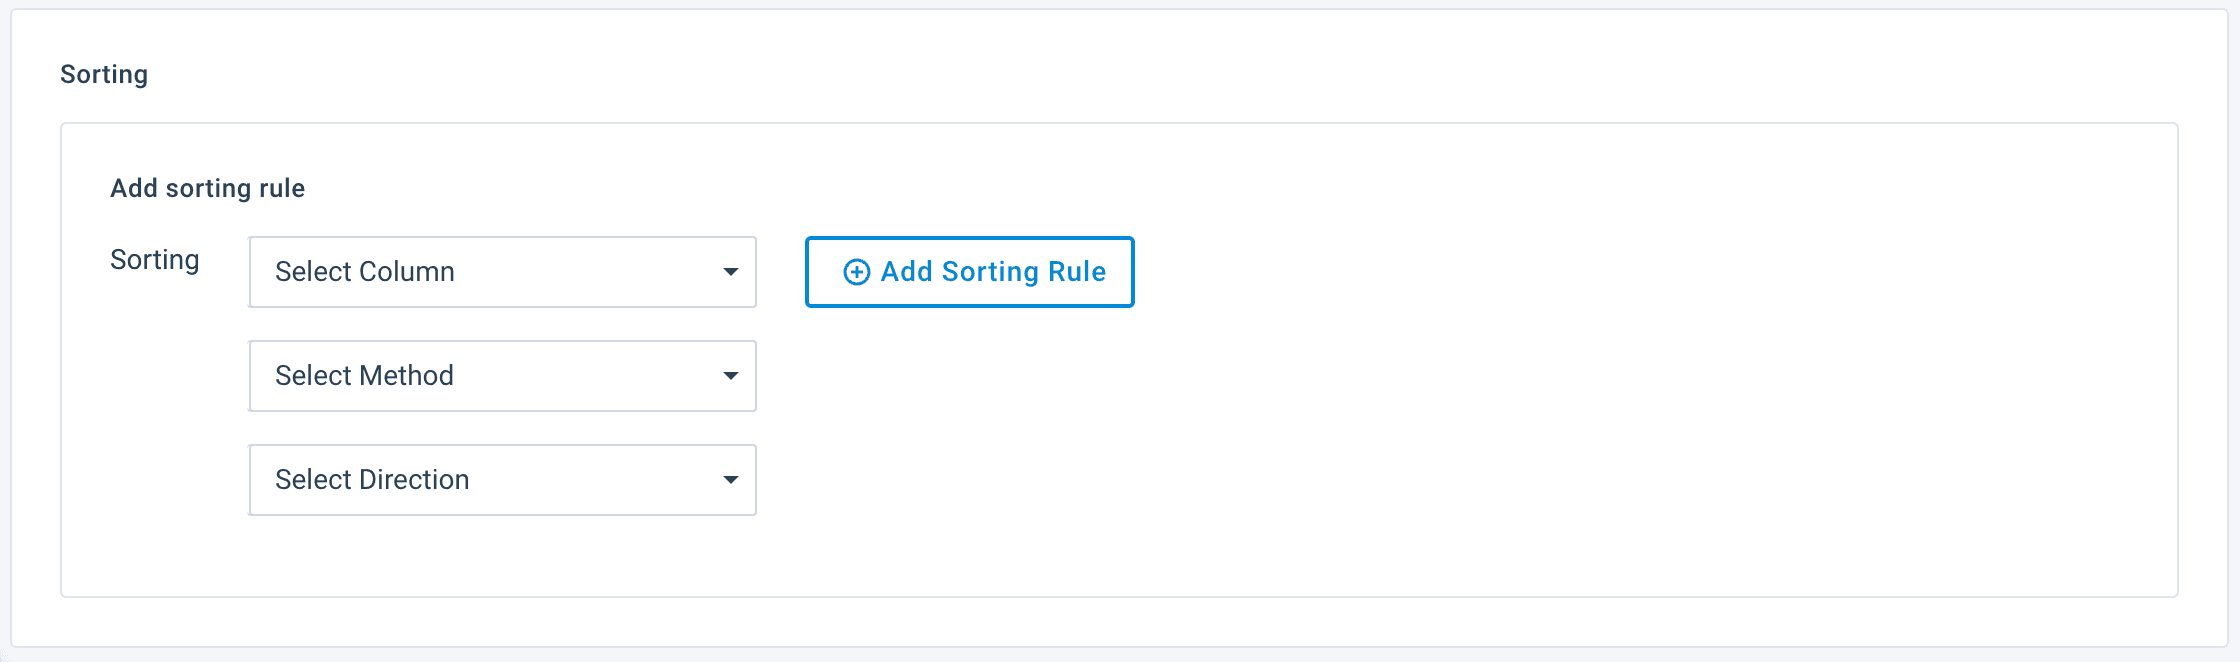Screen dimensions: 2240x662
Task: Click the 'Select Column' placeholder text
Action: pos(365,272)
